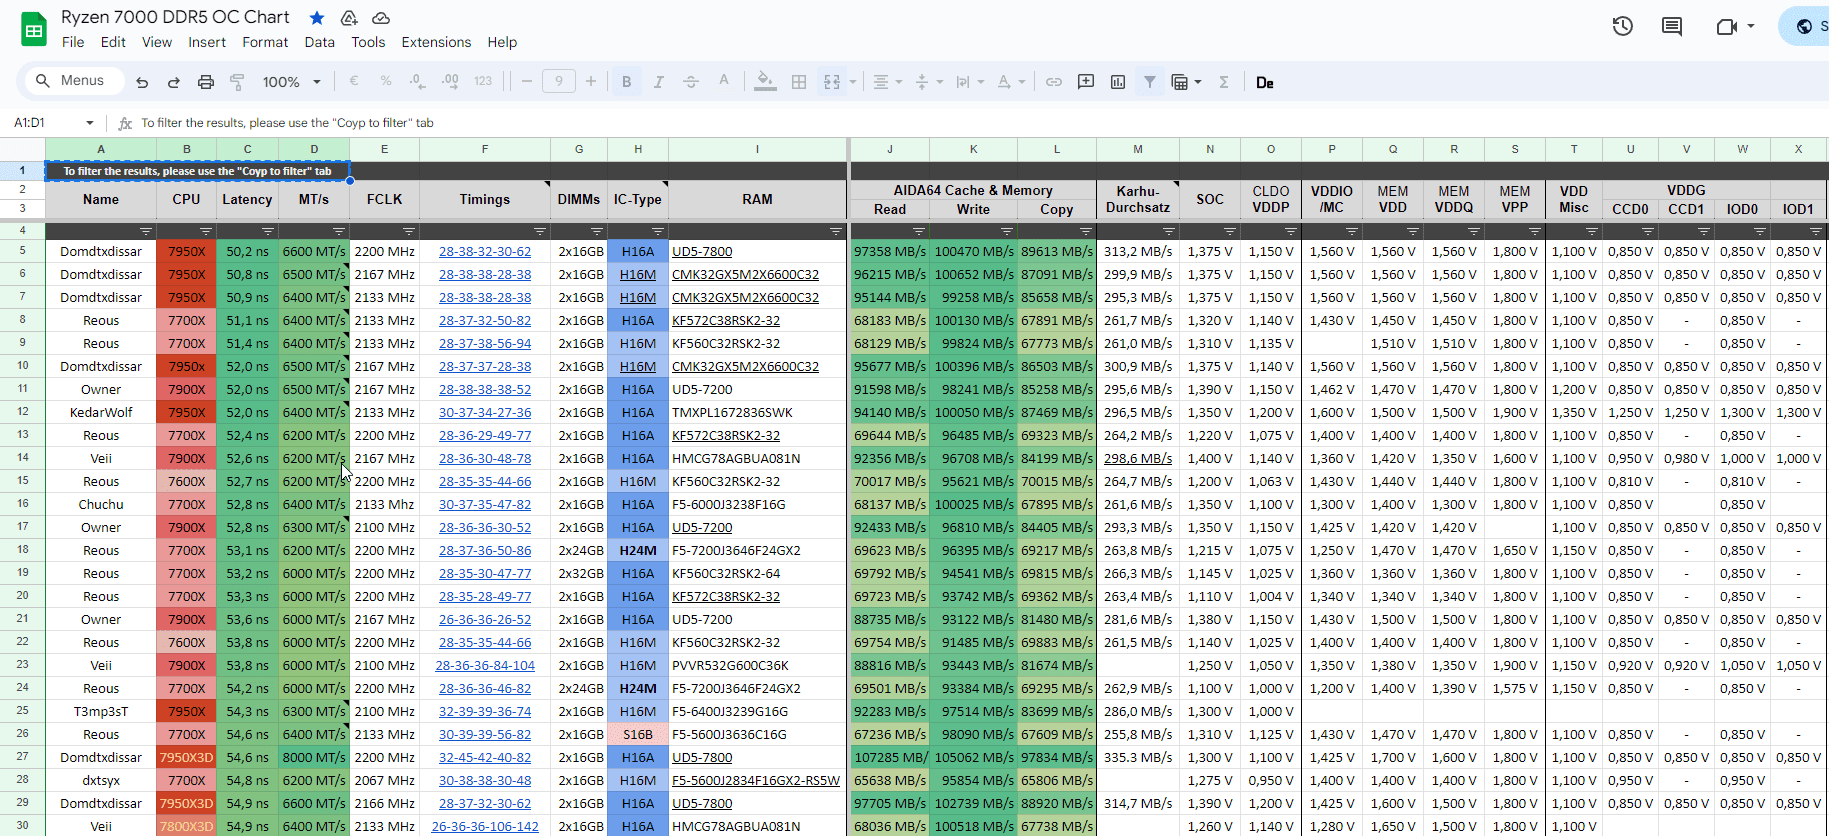
Task: Toggle the filter funnel button
Action: coord(1150,82)
